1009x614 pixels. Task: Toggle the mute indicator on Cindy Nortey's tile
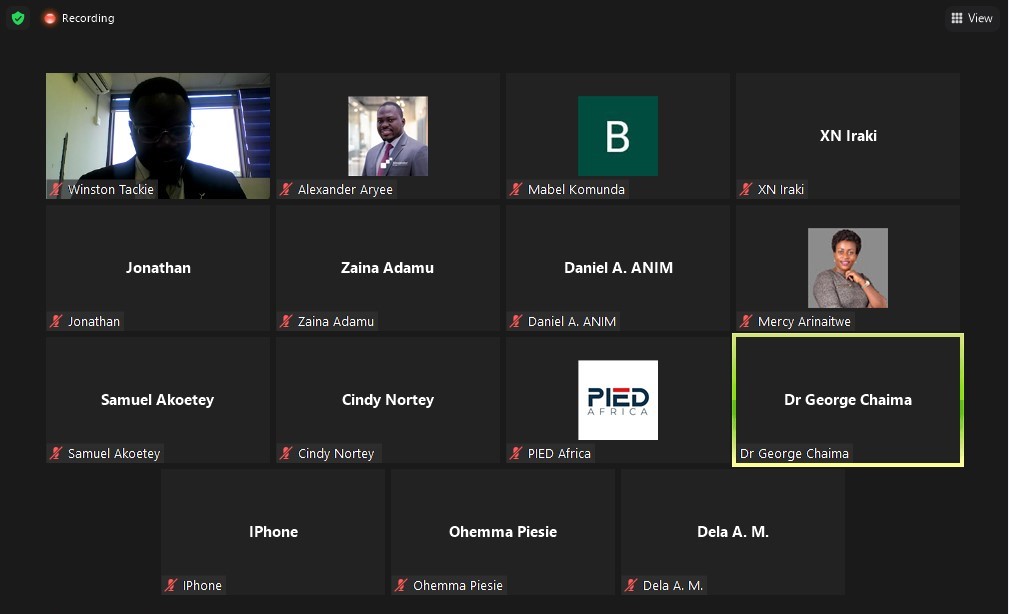(x=286, y=453)
